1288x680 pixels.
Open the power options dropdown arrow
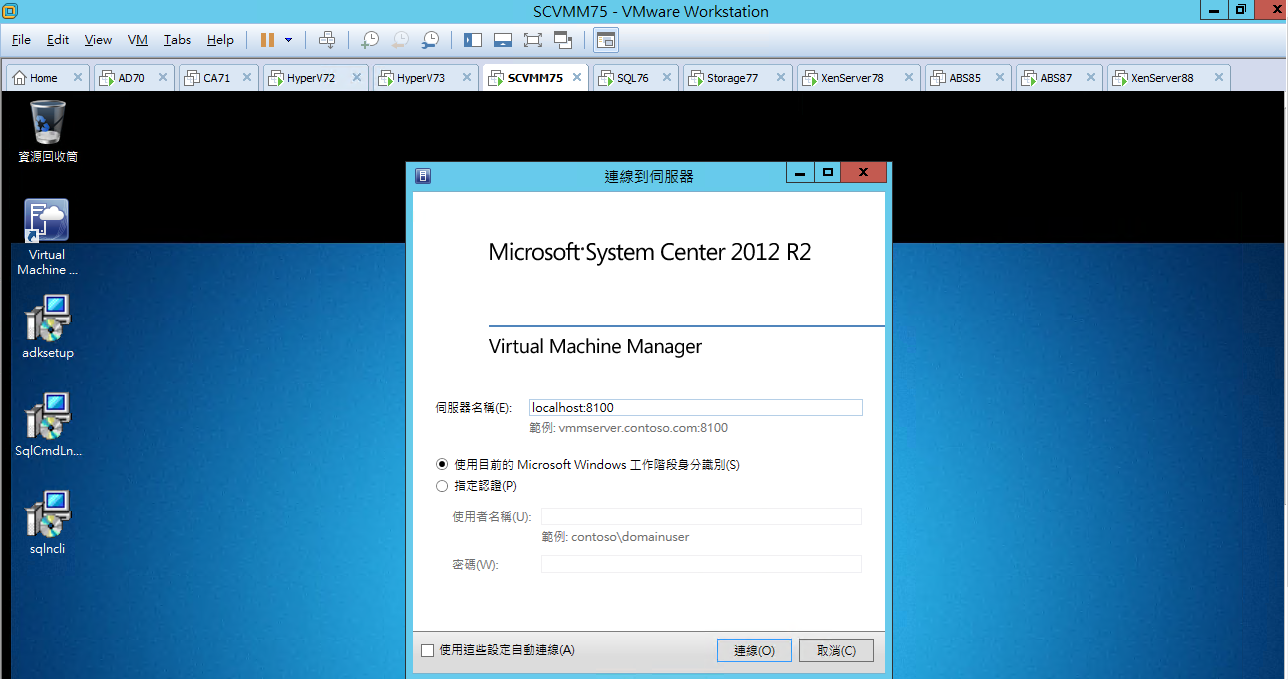click(289, 40)
